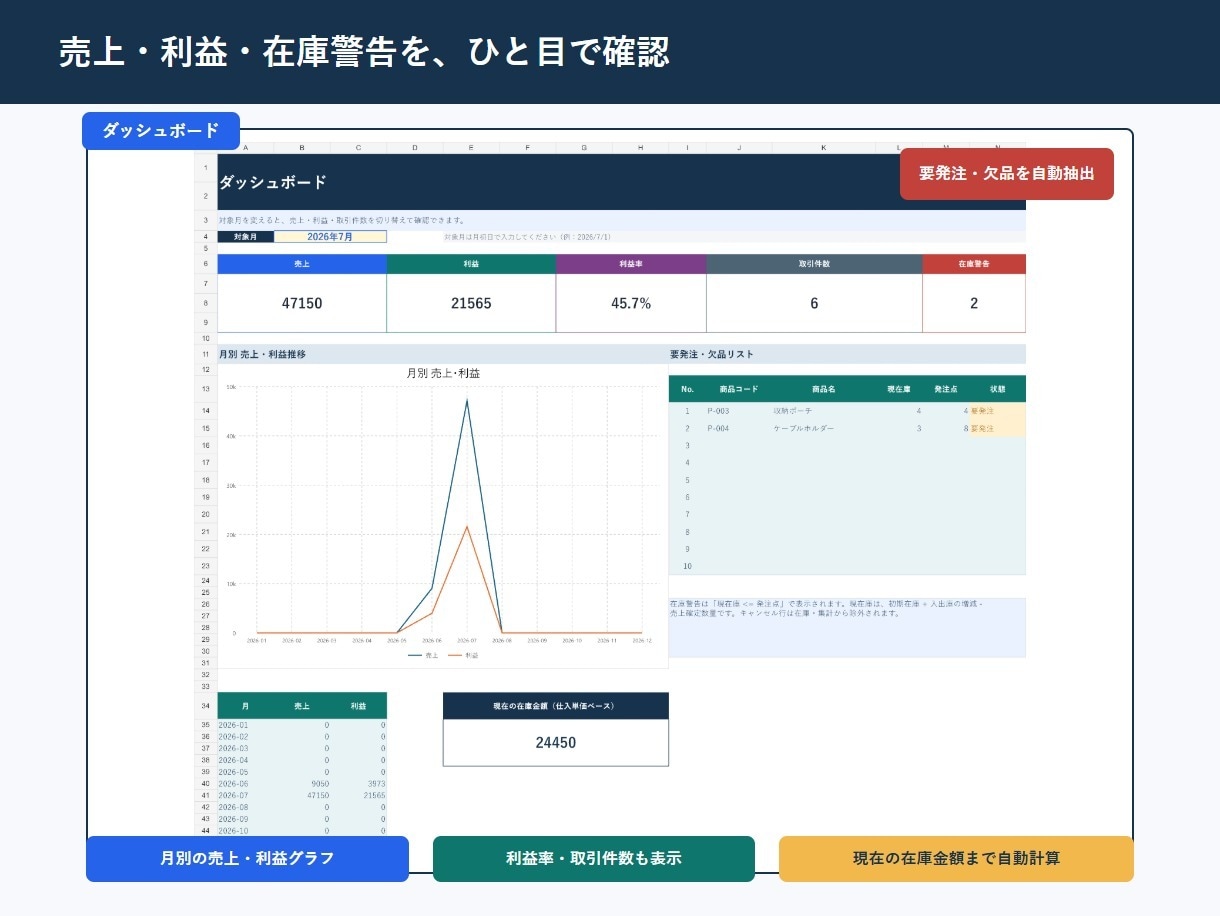Click the instruction text in row 3

pyautogui.click(x=342, y=220)
